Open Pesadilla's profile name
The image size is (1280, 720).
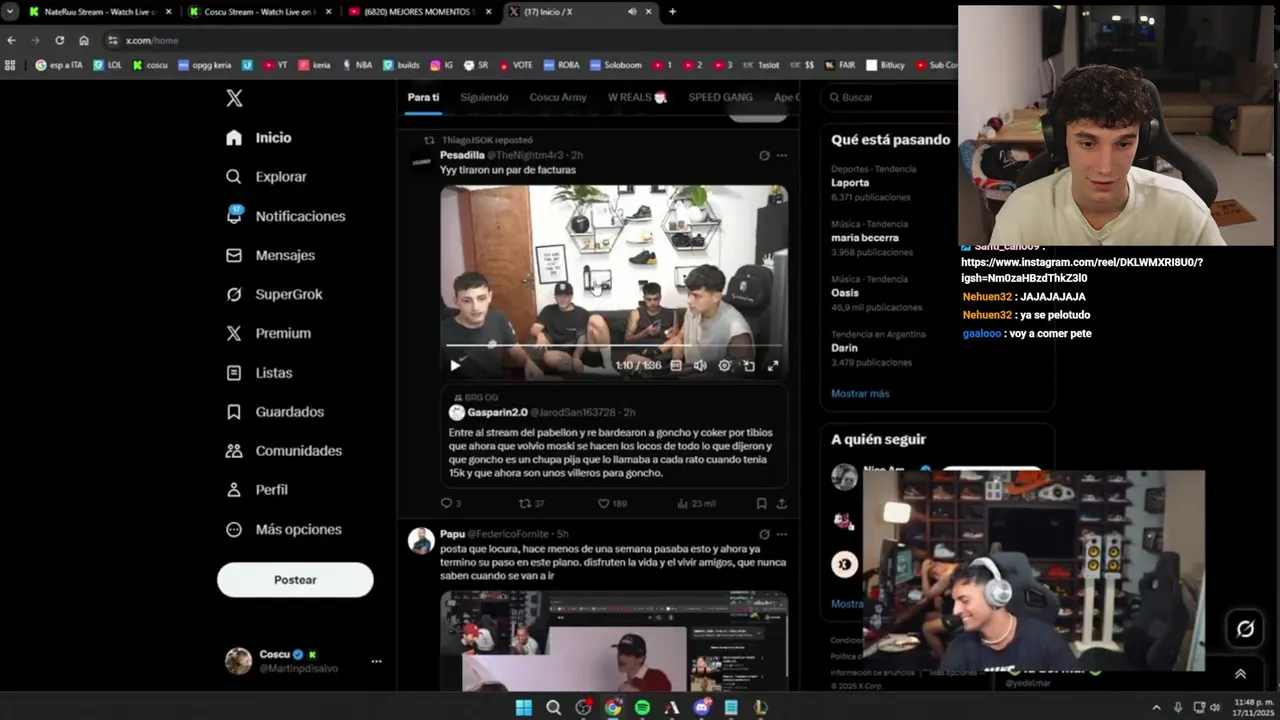(462, 155)
